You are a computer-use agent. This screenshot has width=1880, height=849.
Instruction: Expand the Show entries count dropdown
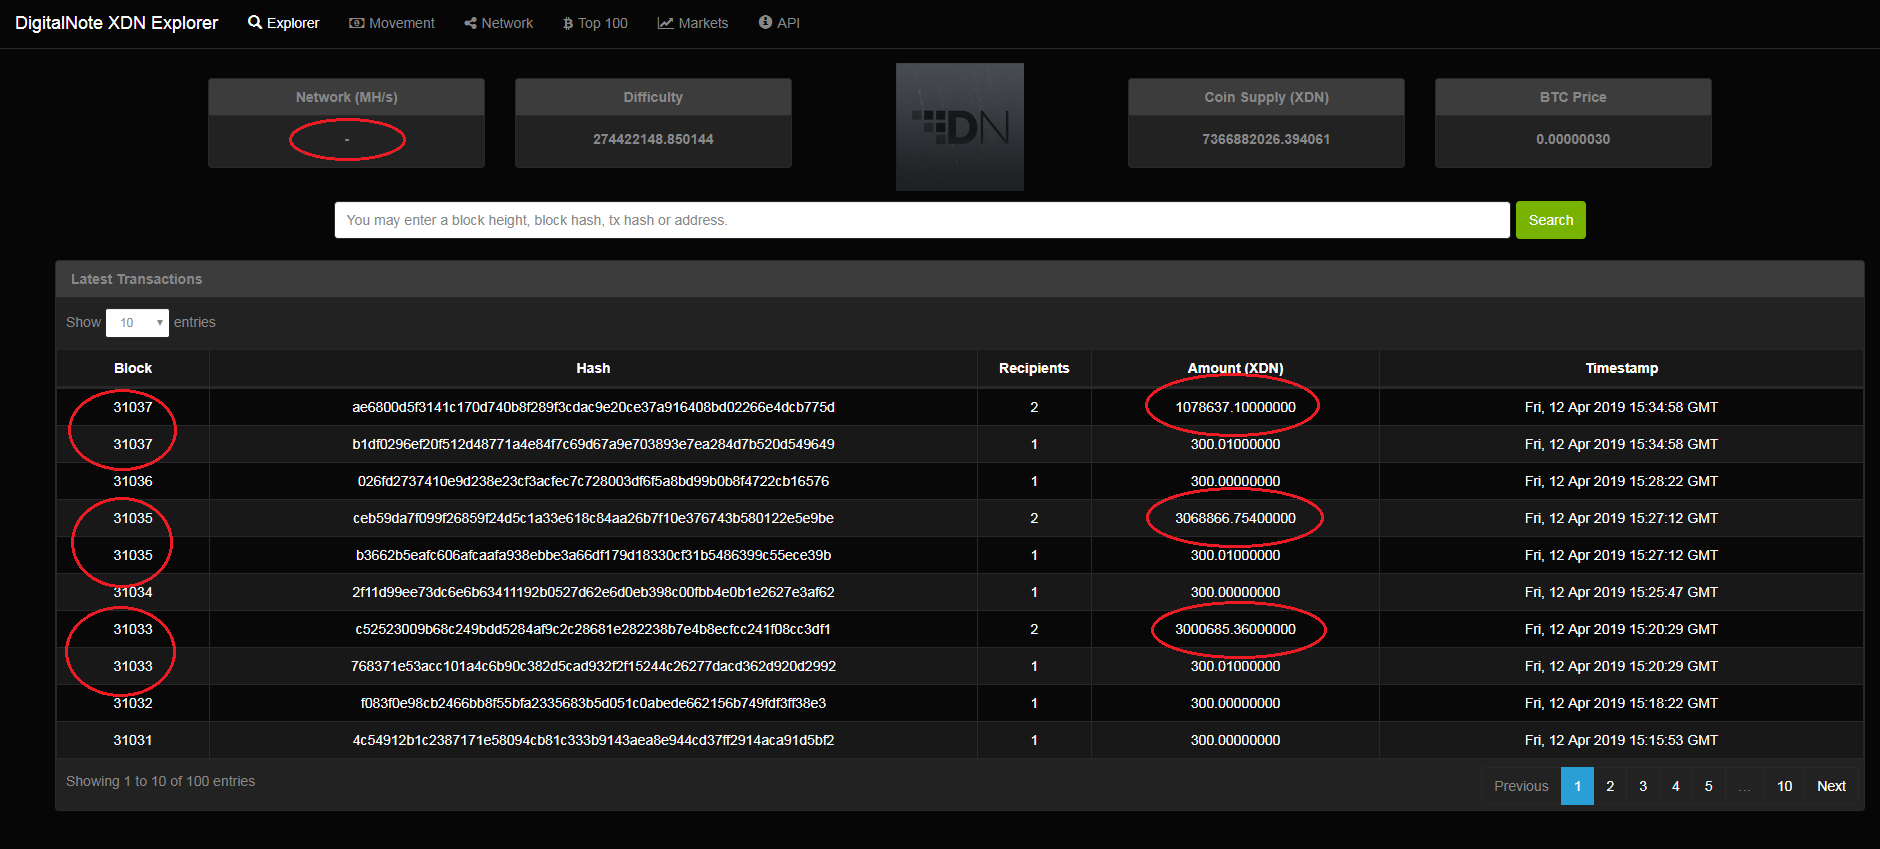[137, 322]
